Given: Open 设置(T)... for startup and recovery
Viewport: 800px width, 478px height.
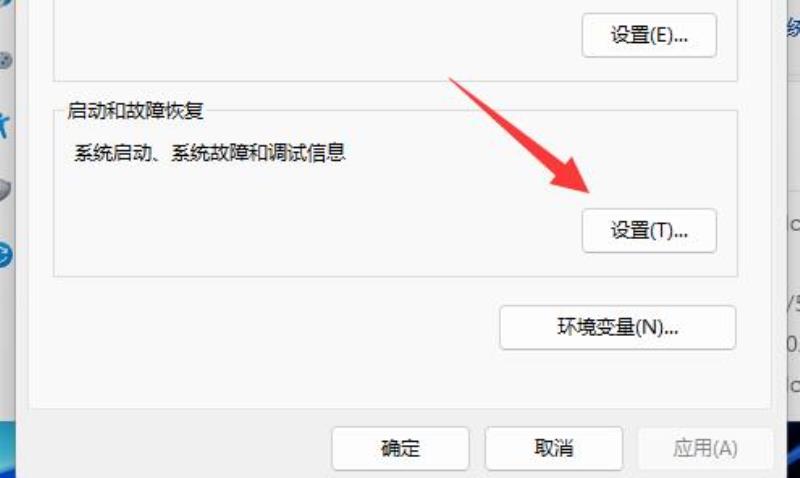Looking at the screenshot, I should (649, 231).
